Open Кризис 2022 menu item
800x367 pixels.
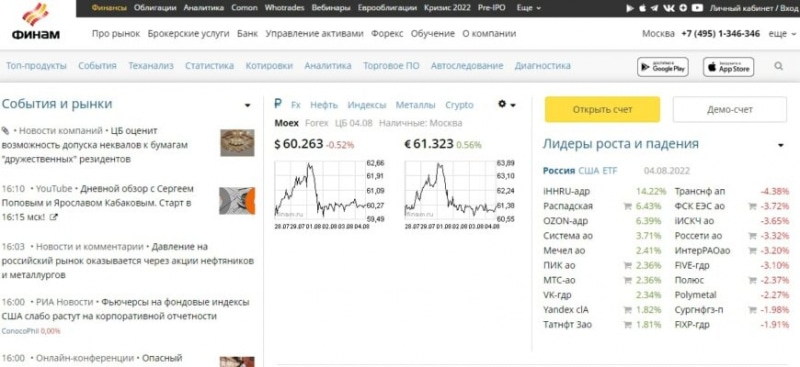[x=447, y=8]
